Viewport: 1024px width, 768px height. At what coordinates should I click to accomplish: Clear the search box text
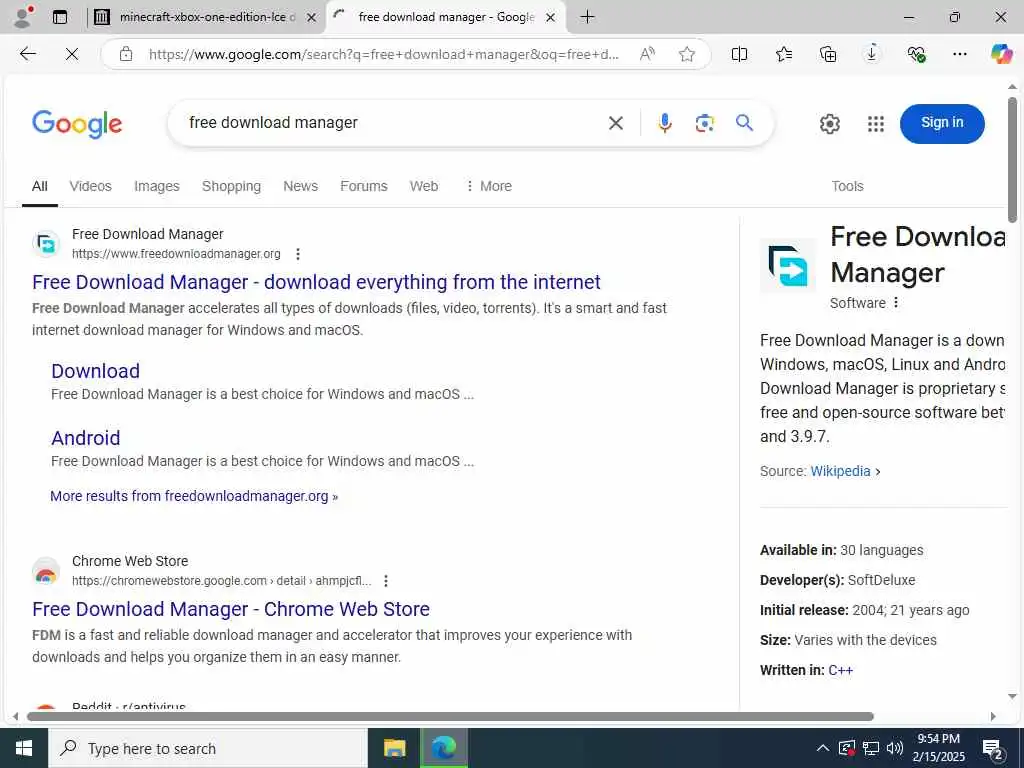point(615,123)
